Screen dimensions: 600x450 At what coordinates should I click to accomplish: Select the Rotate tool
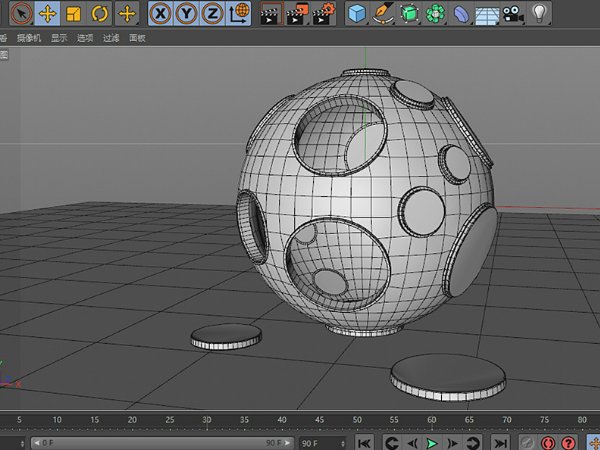click(x=99, y=14)
